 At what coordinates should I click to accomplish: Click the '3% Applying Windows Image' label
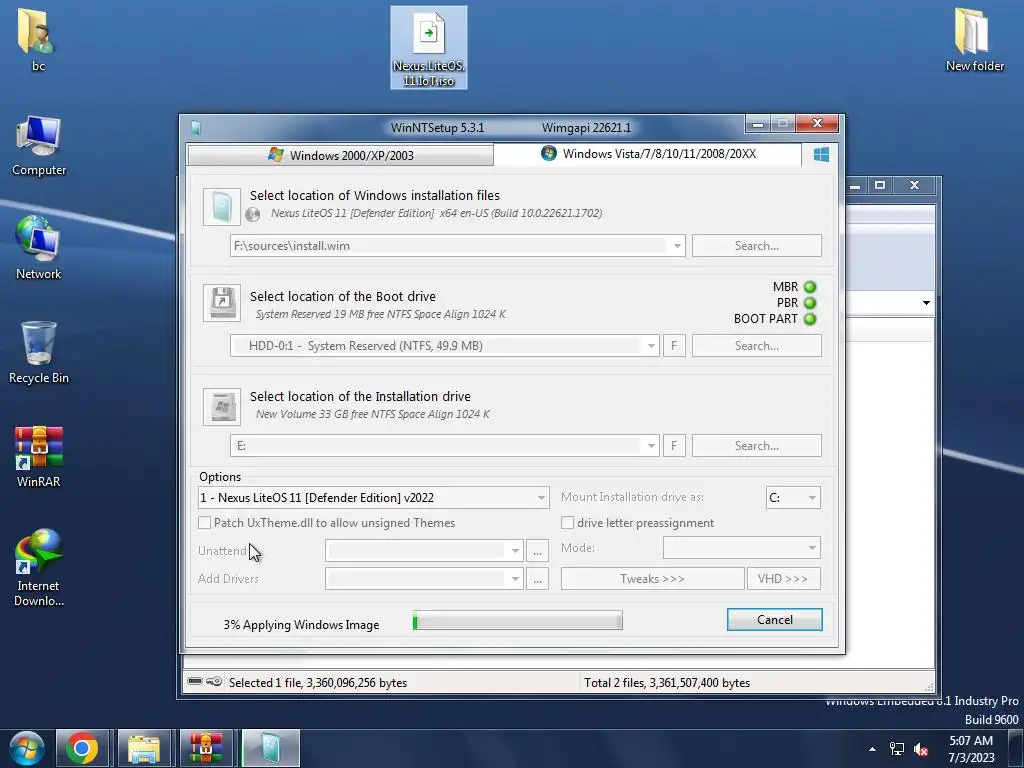(301, 624)
